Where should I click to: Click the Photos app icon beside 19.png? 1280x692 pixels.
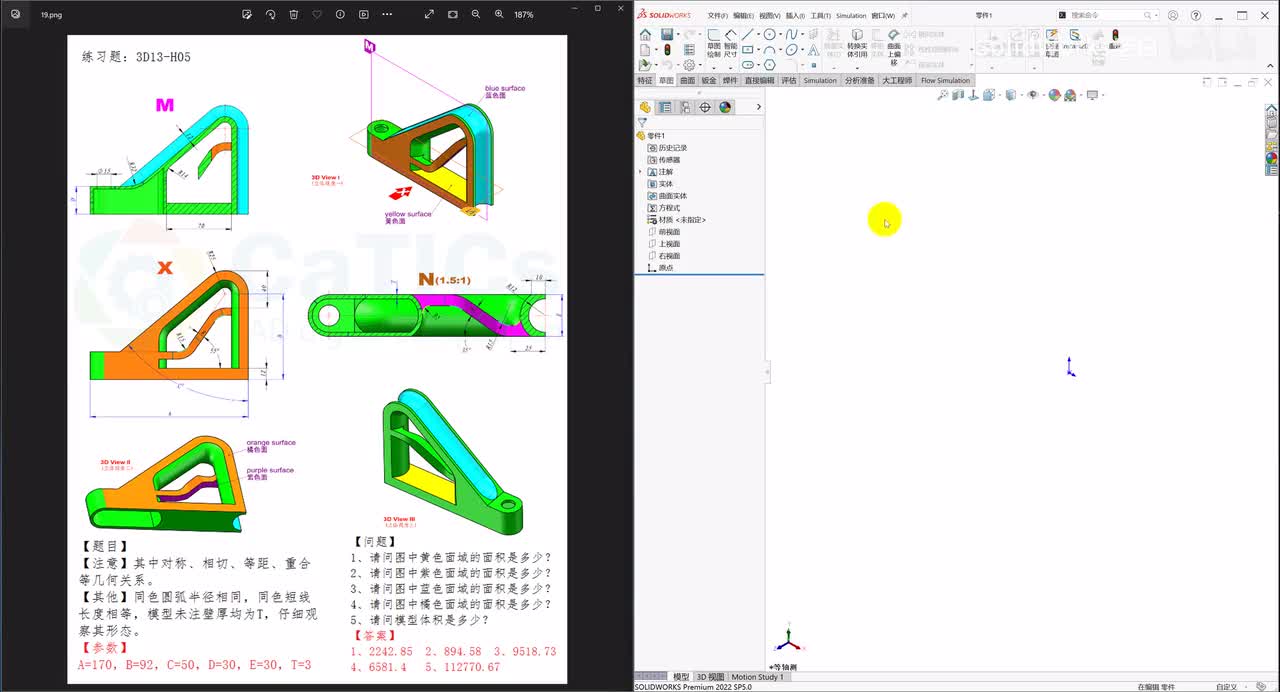[x=15, y=15]
